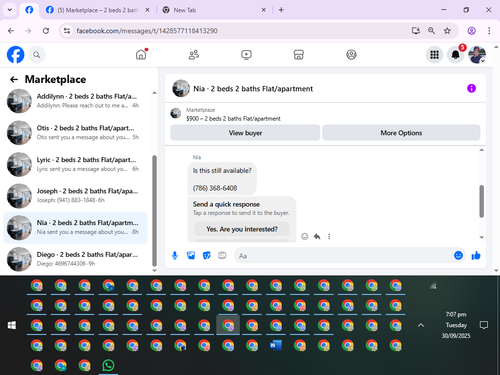Open the Windows notification center icon
Screen dimensions: 500x375
coord(484,325)
